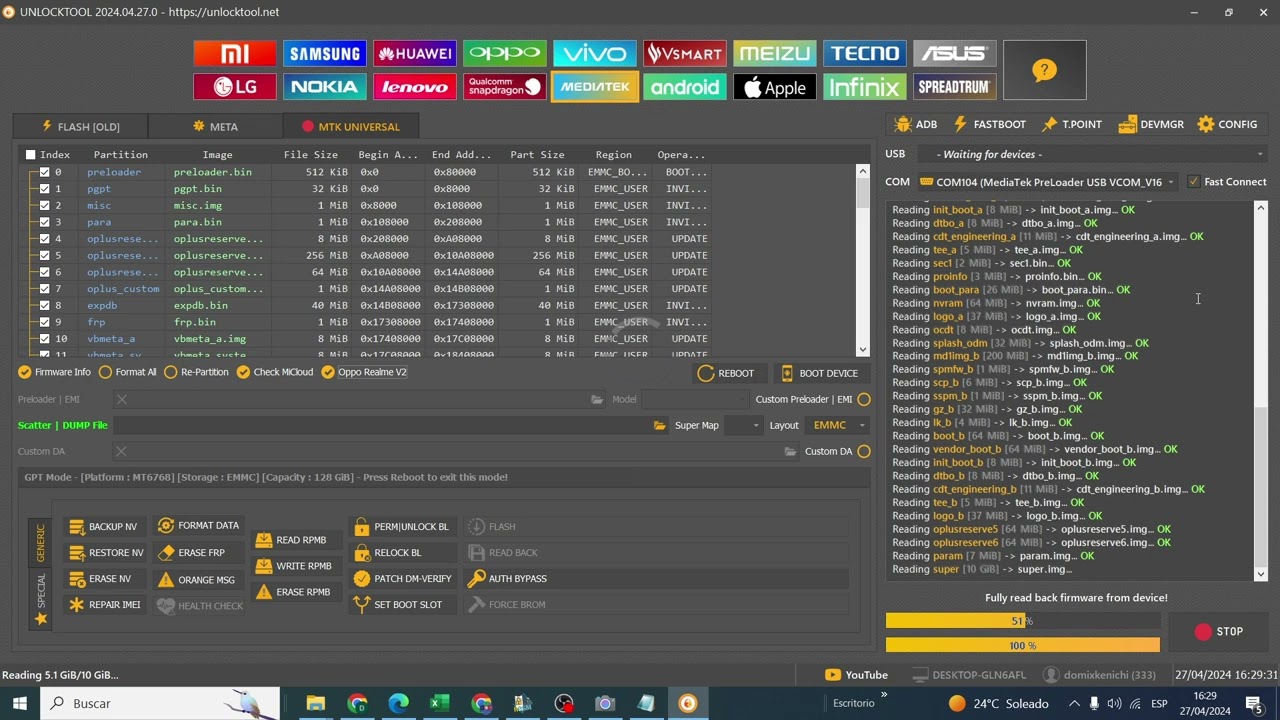Image resolution: width=1280 pixels, height=720 pixels.
Task: Select the LG brand icon
Action: pyautogui.click(x=235, y=87)
